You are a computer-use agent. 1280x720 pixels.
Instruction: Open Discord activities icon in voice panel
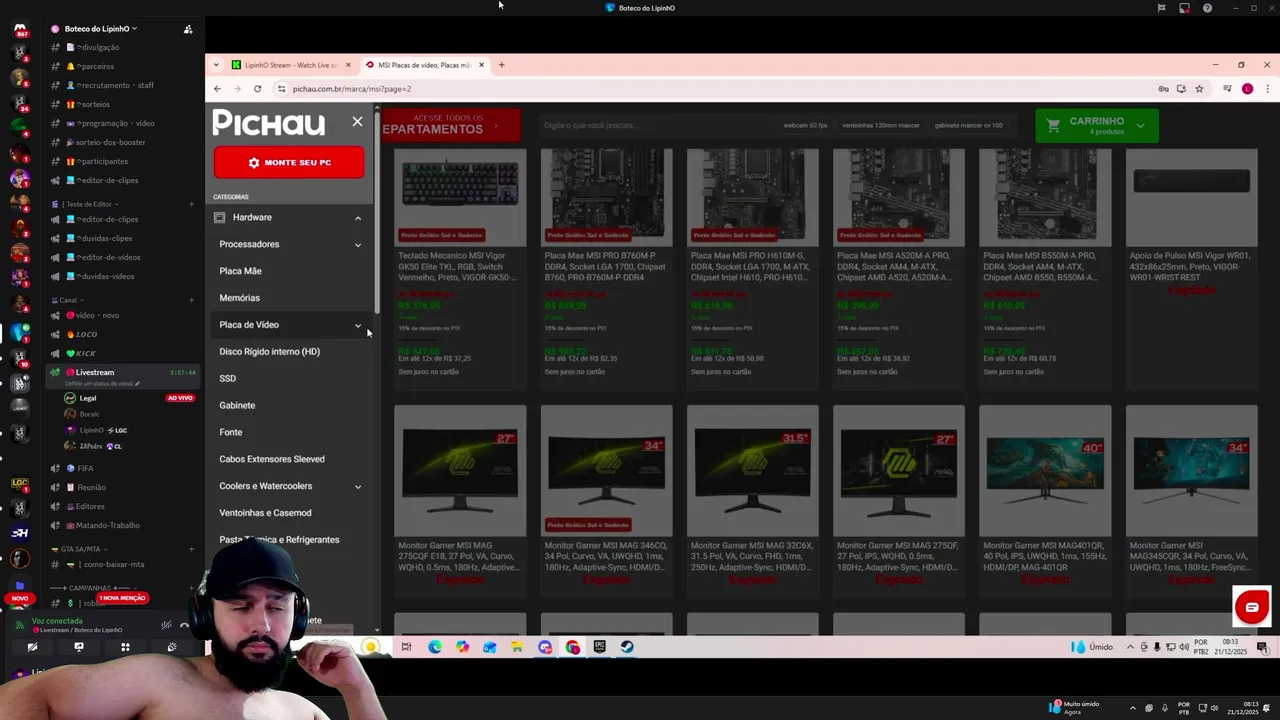pos(125,647)
